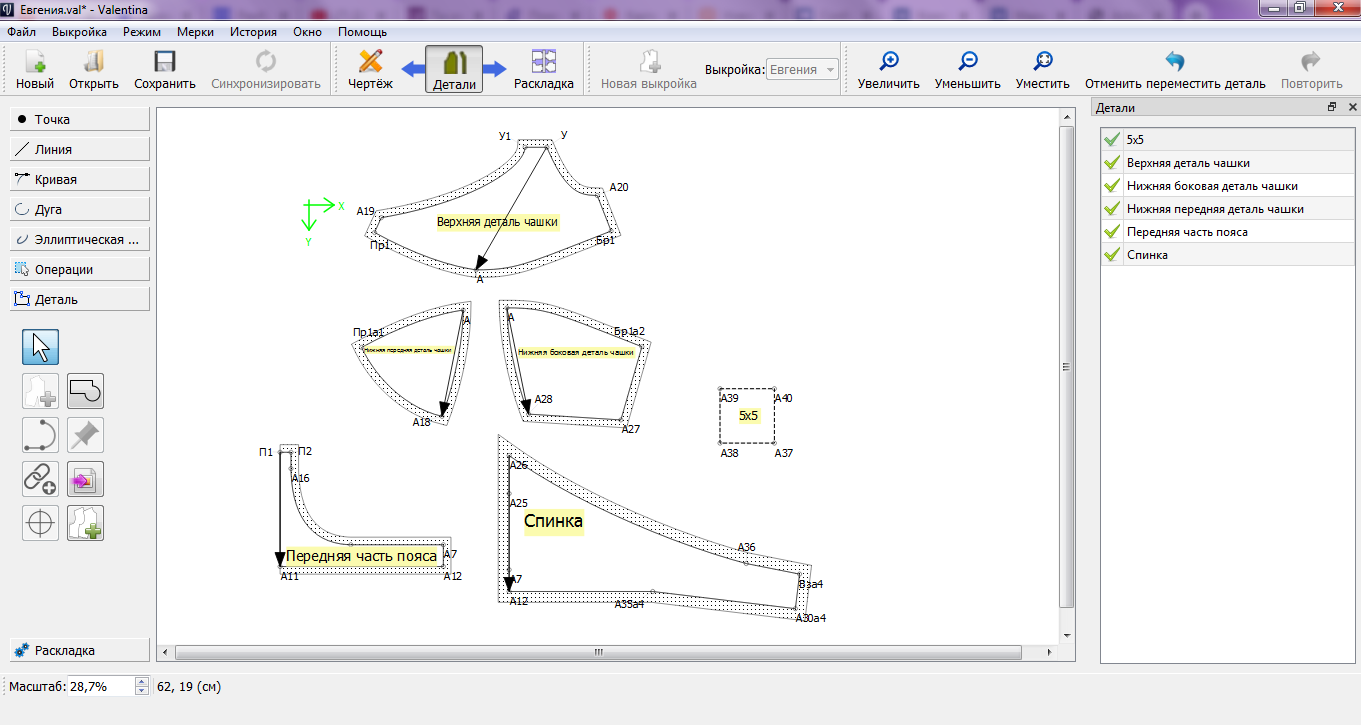
Task: Expand the Кривая tool section
Action: coord(79,179)
